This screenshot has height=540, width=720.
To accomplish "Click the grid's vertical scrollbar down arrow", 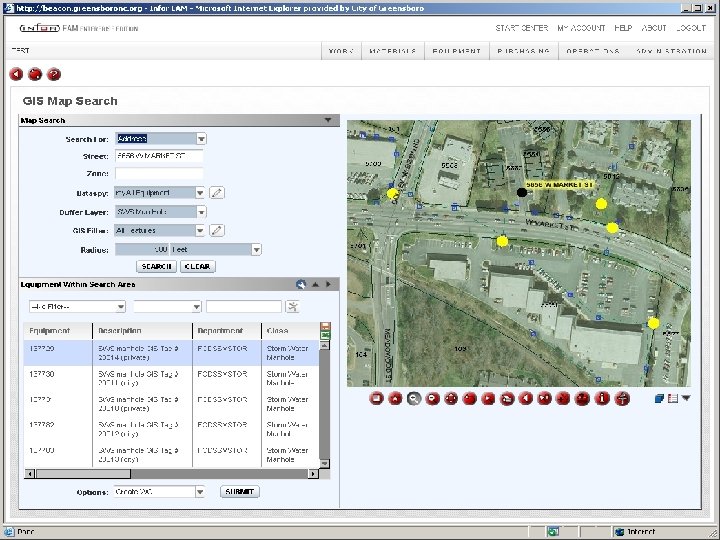I will (x=324, y=463).
